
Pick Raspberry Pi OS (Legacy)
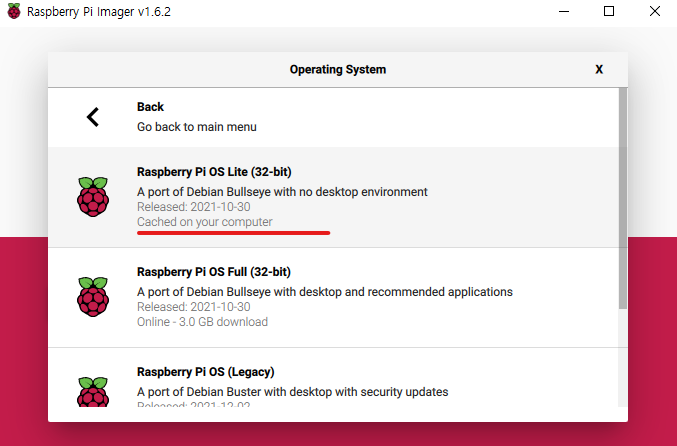pyautogui.click(x=333, y=378)
